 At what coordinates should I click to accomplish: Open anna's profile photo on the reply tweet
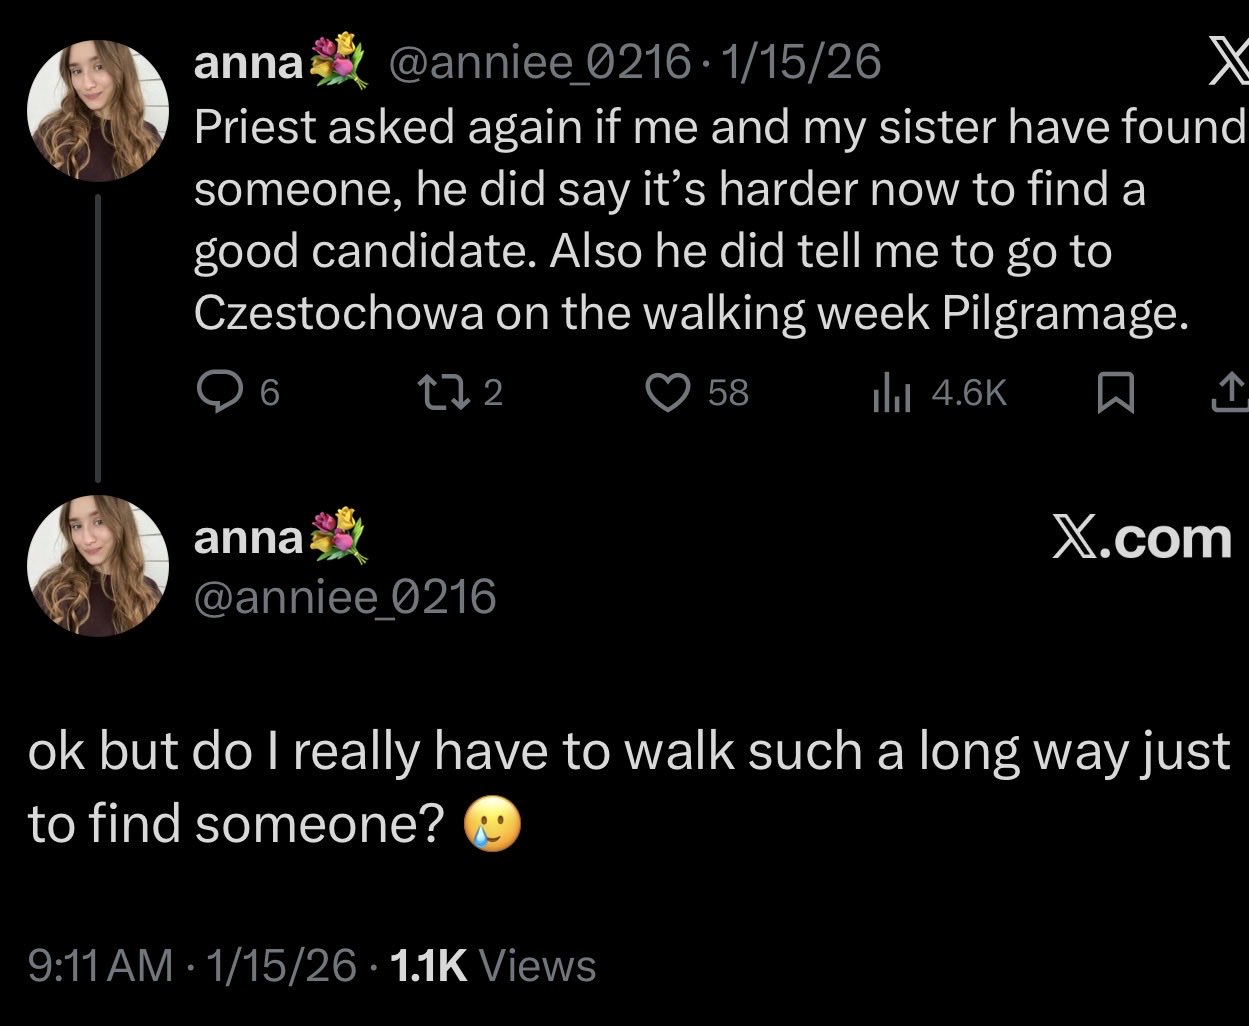coord(97,566)
